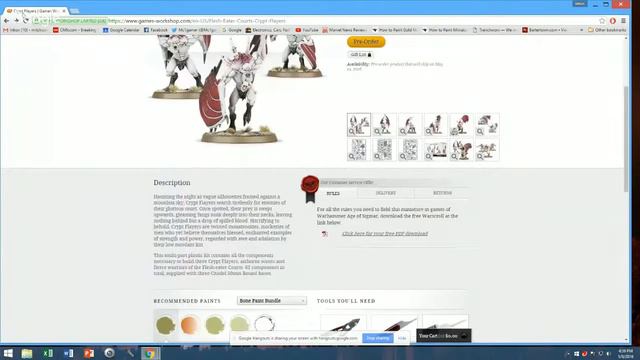Select the white paint swatch
The width and height of the screenshot is (640, 360).
(264, 324)
